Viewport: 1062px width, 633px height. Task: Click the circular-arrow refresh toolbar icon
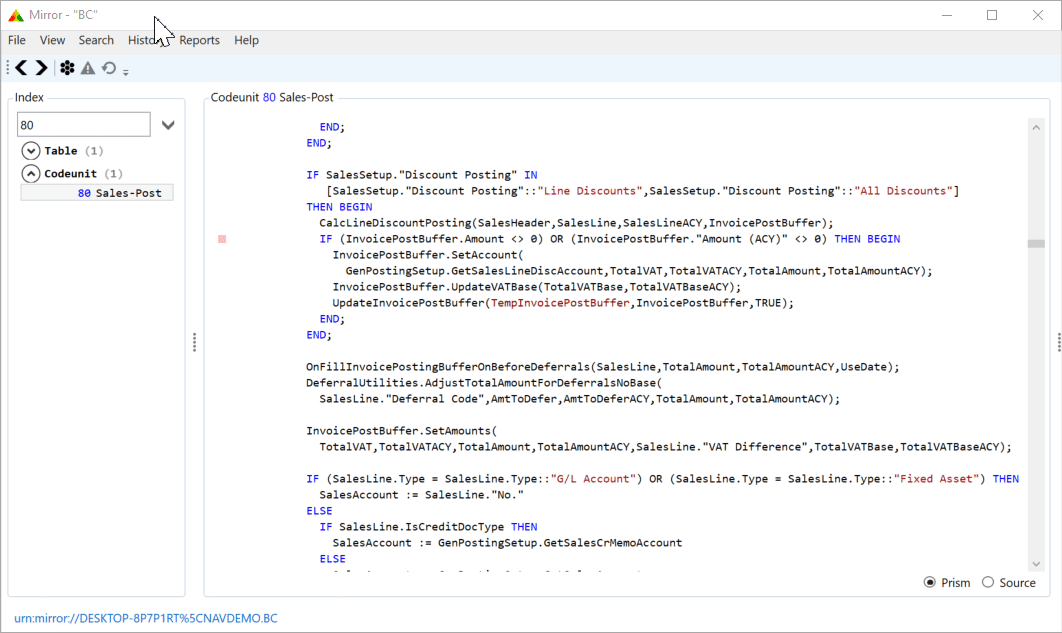click(108, 68)
